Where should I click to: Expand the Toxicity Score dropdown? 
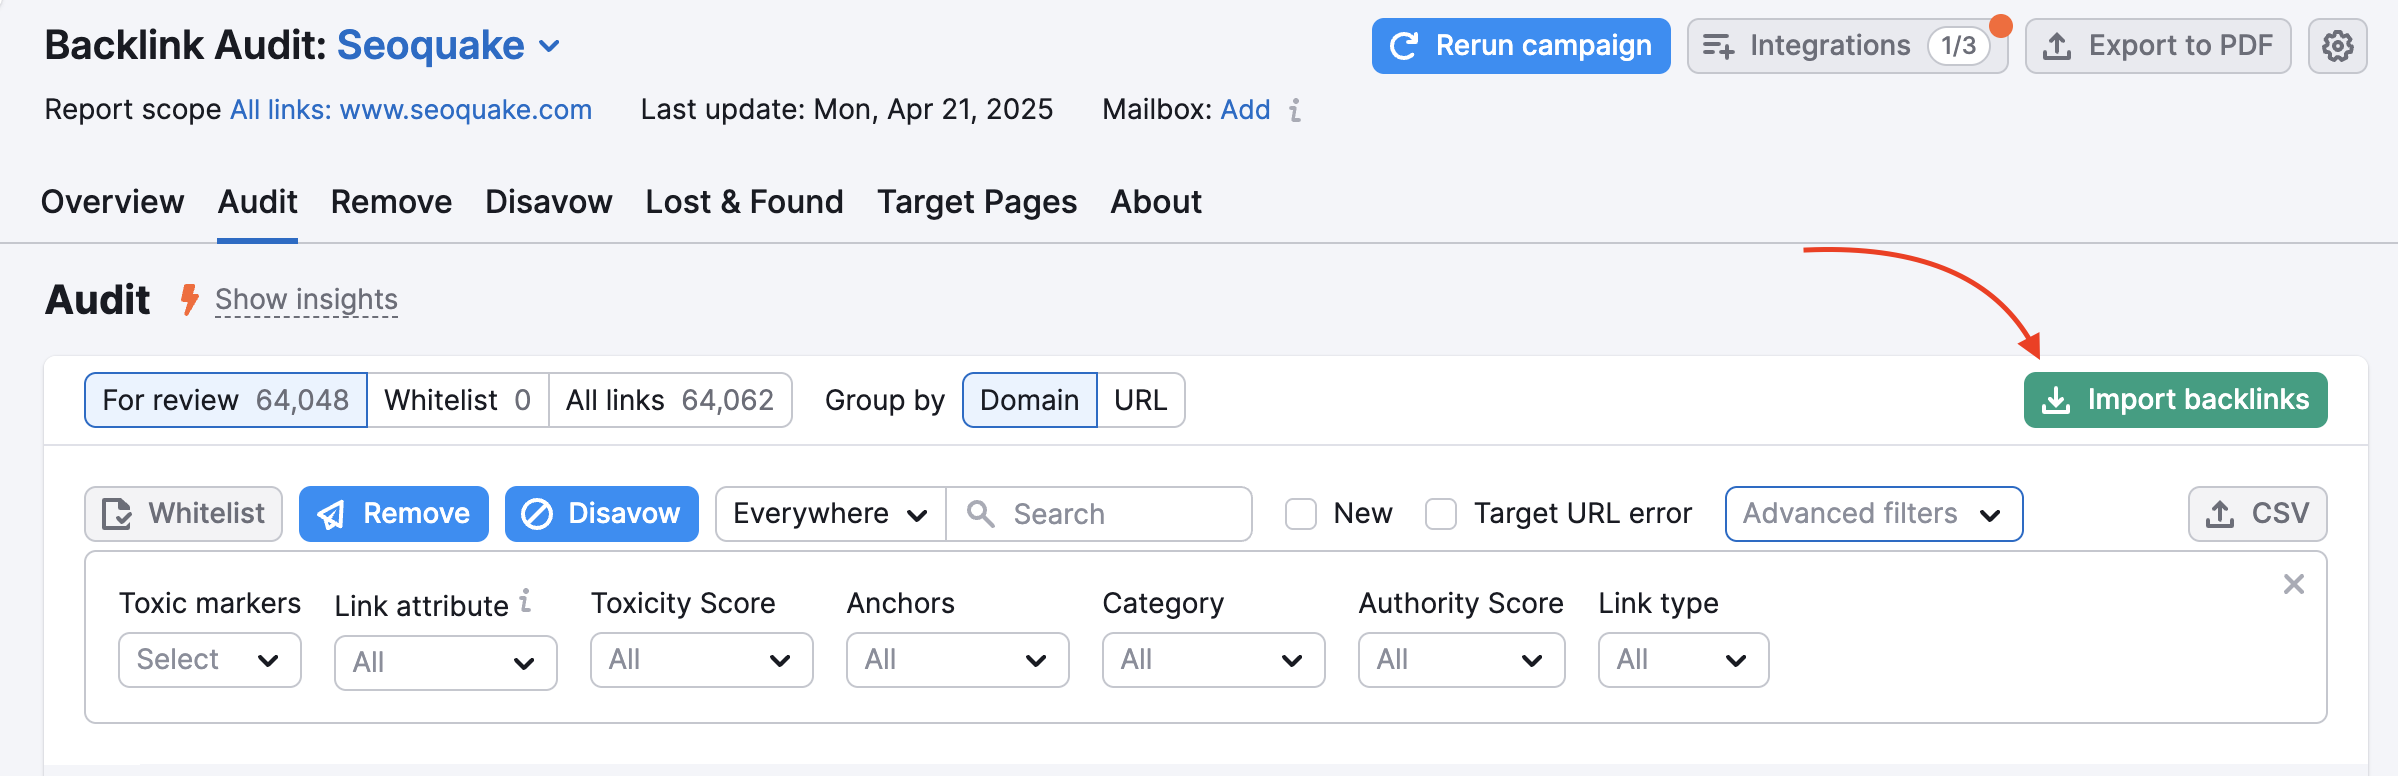pyautogui.click(x=701, y=660)
